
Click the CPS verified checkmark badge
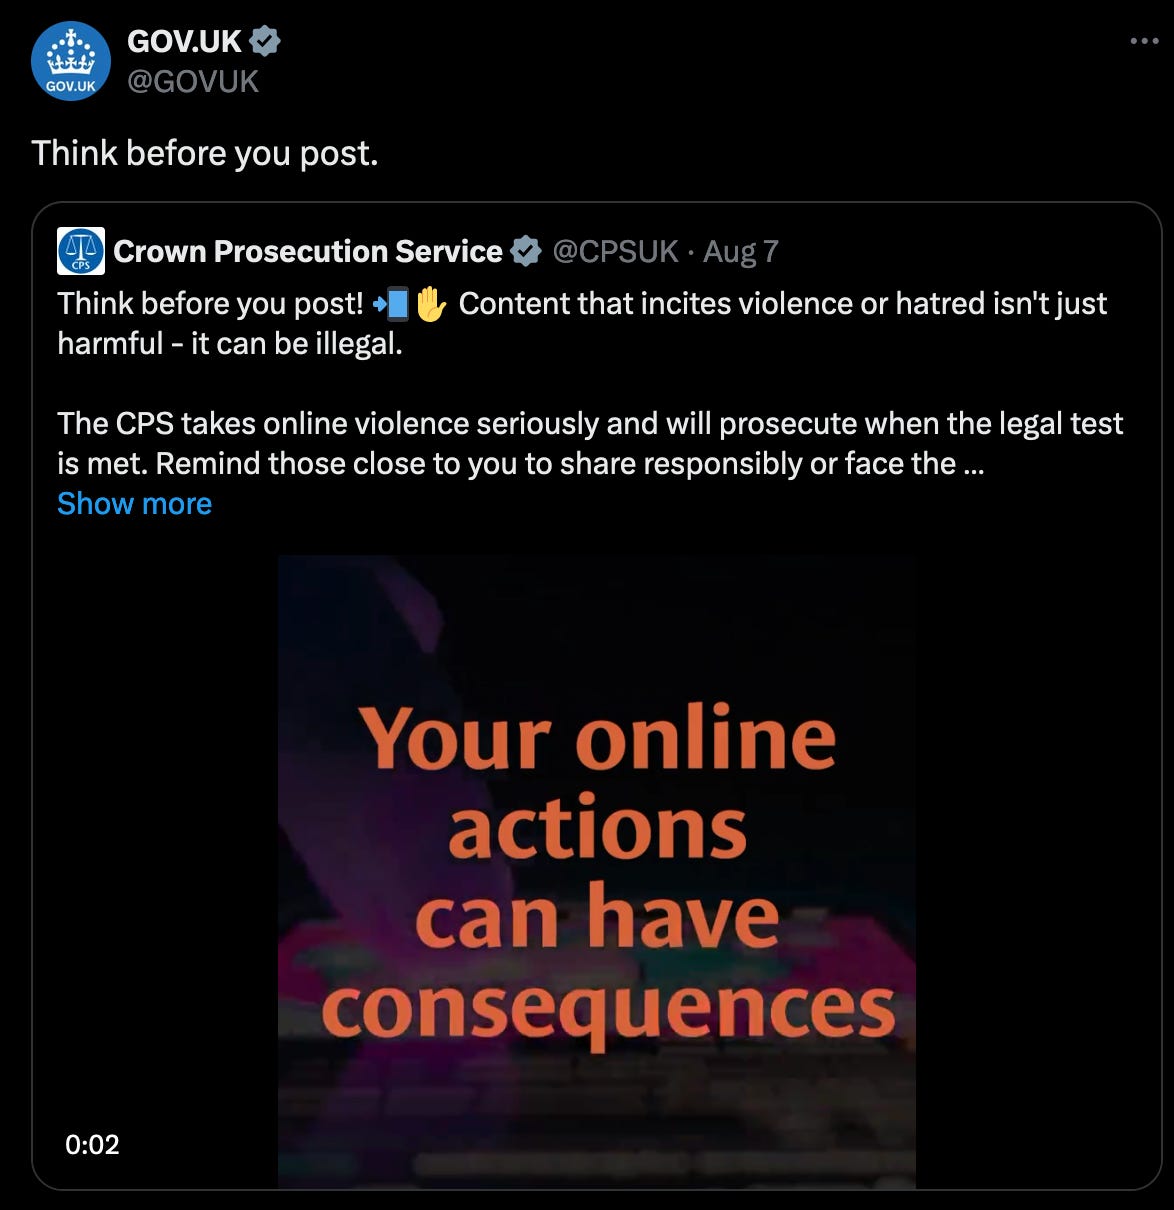click(x=526, y=251)
